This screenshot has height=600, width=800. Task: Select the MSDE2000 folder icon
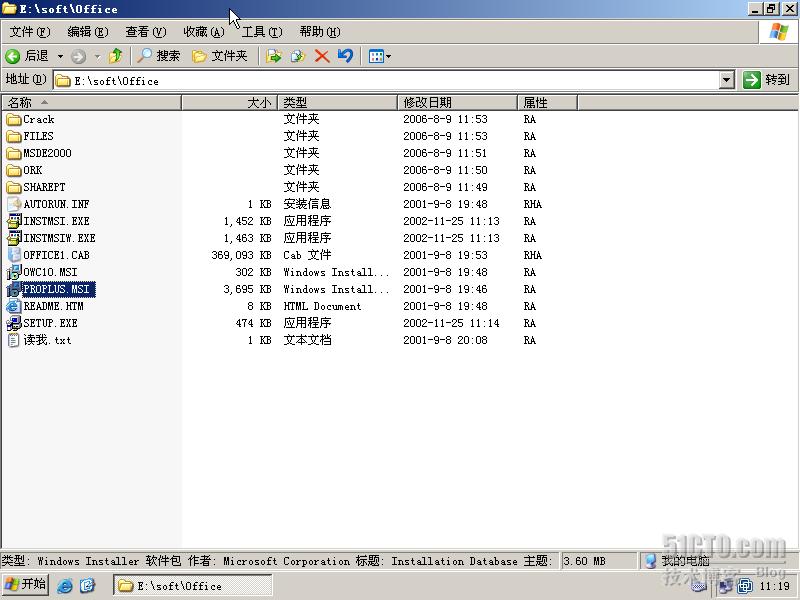click(x=14, y=154)
